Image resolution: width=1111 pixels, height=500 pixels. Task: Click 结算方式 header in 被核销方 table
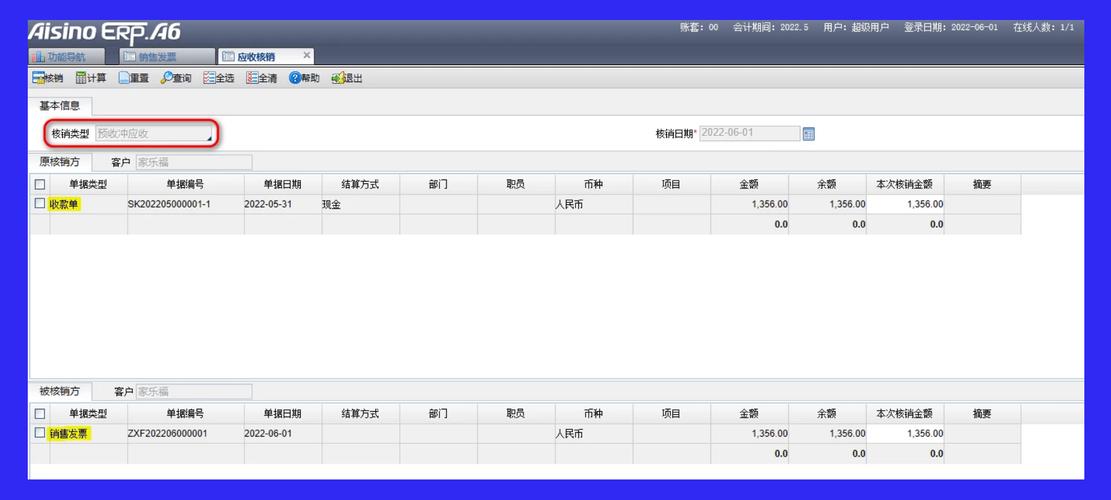point(361,414)
